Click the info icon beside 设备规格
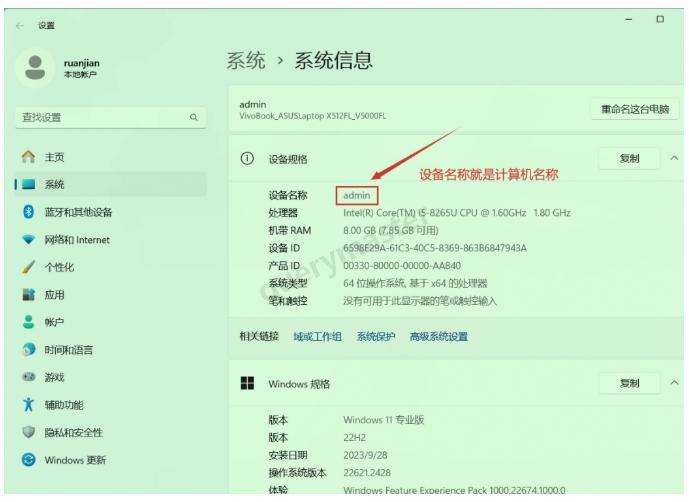This screenshot has height=502, width=689. (247, 158)
